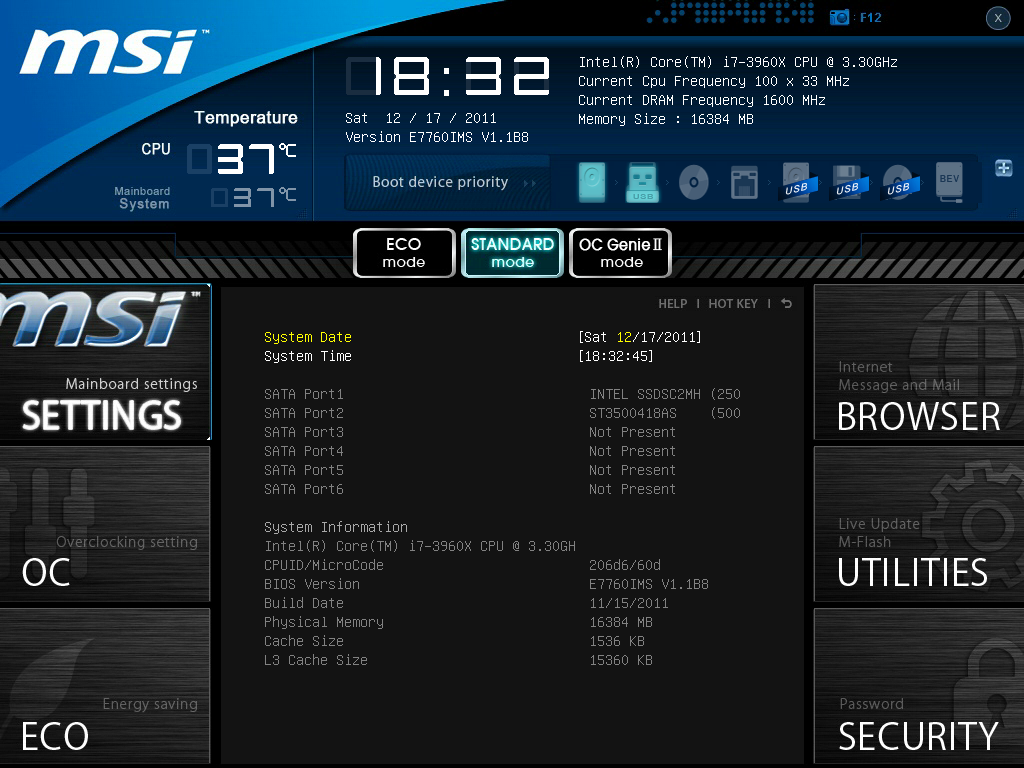Select the System Date row
Screen dimensions: 1024x768
[x=483, y=337]
